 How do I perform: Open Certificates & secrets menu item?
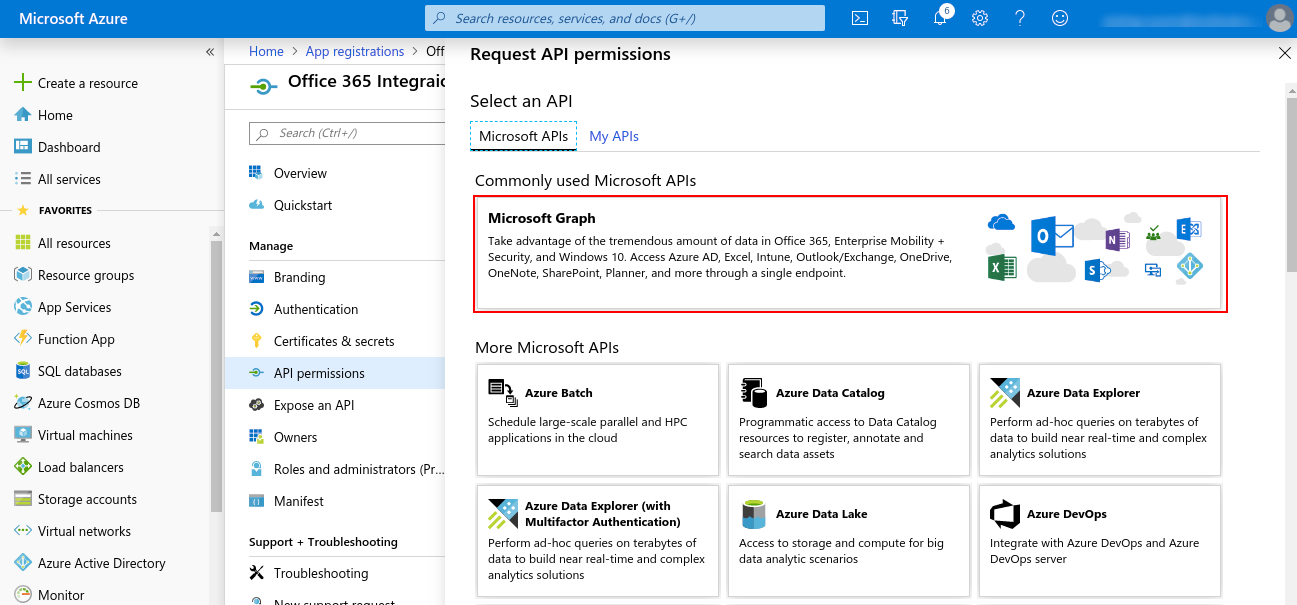[334, 341]
